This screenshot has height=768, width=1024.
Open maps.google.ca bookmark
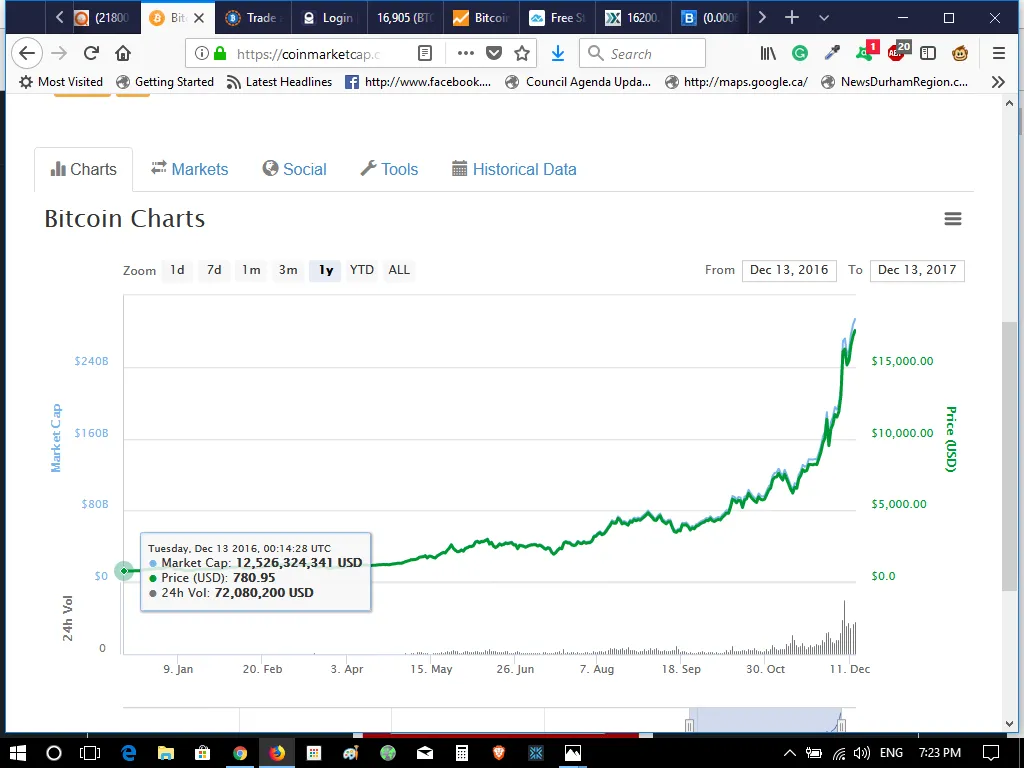tap(736, 82)
